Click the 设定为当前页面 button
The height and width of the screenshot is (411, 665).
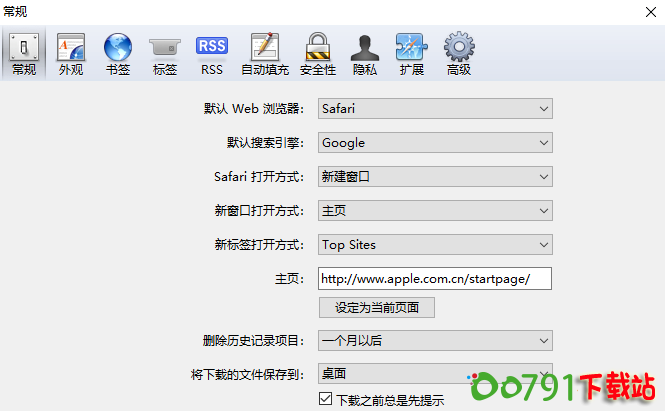(x=377, y=307)
